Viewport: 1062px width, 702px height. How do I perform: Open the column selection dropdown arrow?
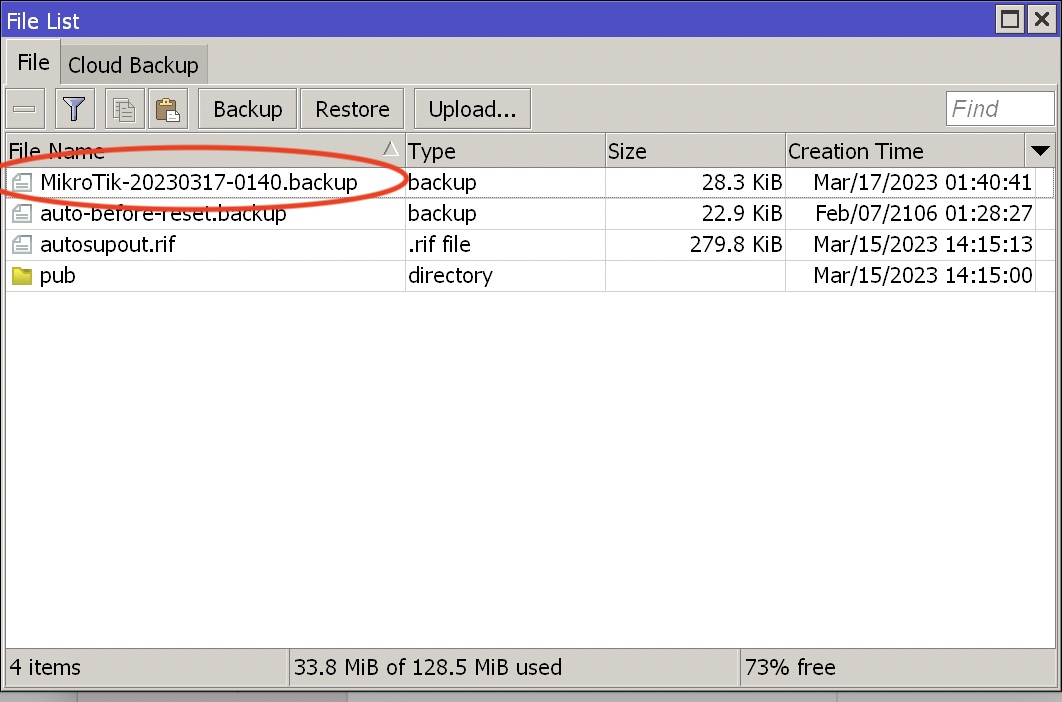pyautogui.click(x=1040, y=150)
